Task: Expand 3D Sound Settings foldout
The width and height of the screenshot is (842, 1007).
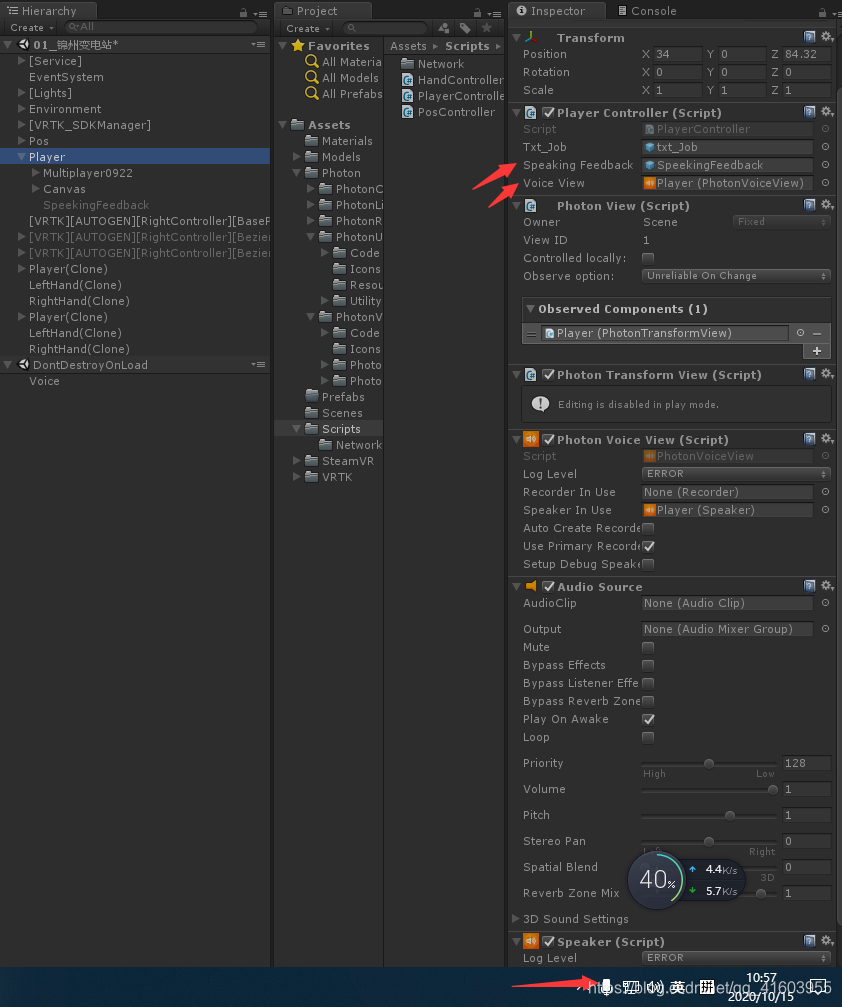Action: (x=516, y=918)
